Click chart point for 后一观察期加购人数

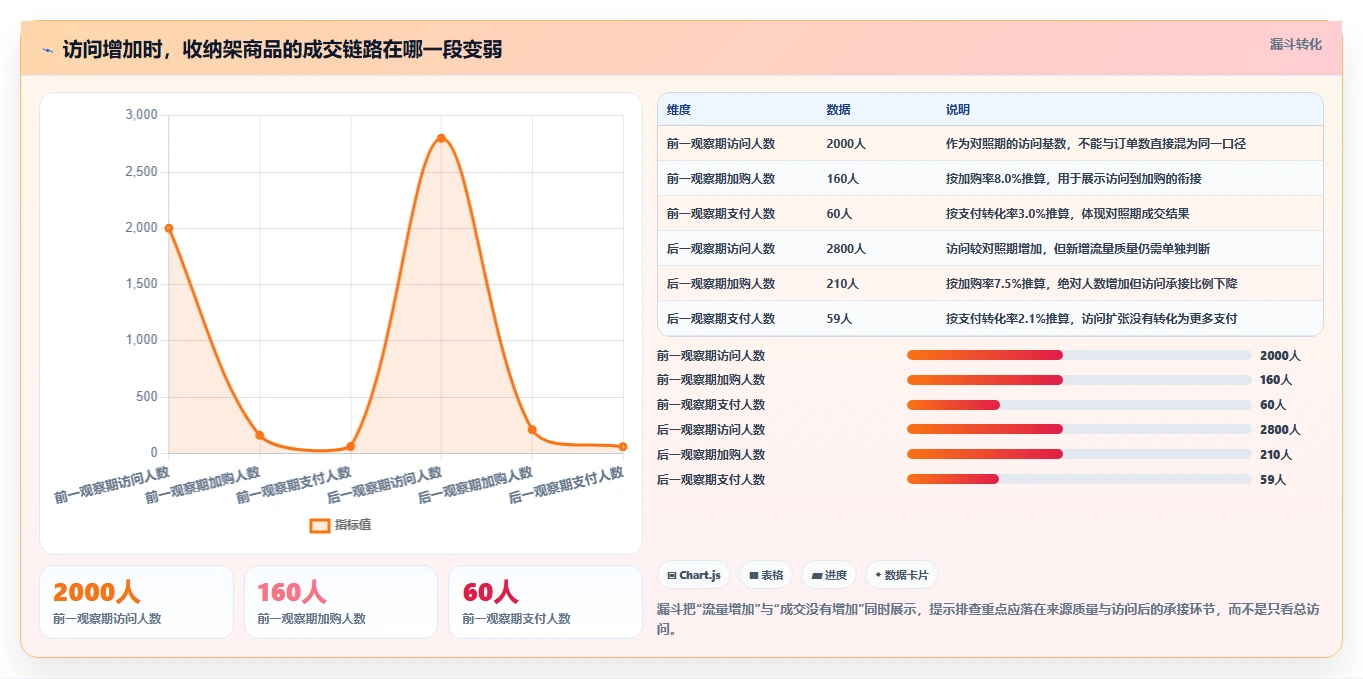(532, 430)
